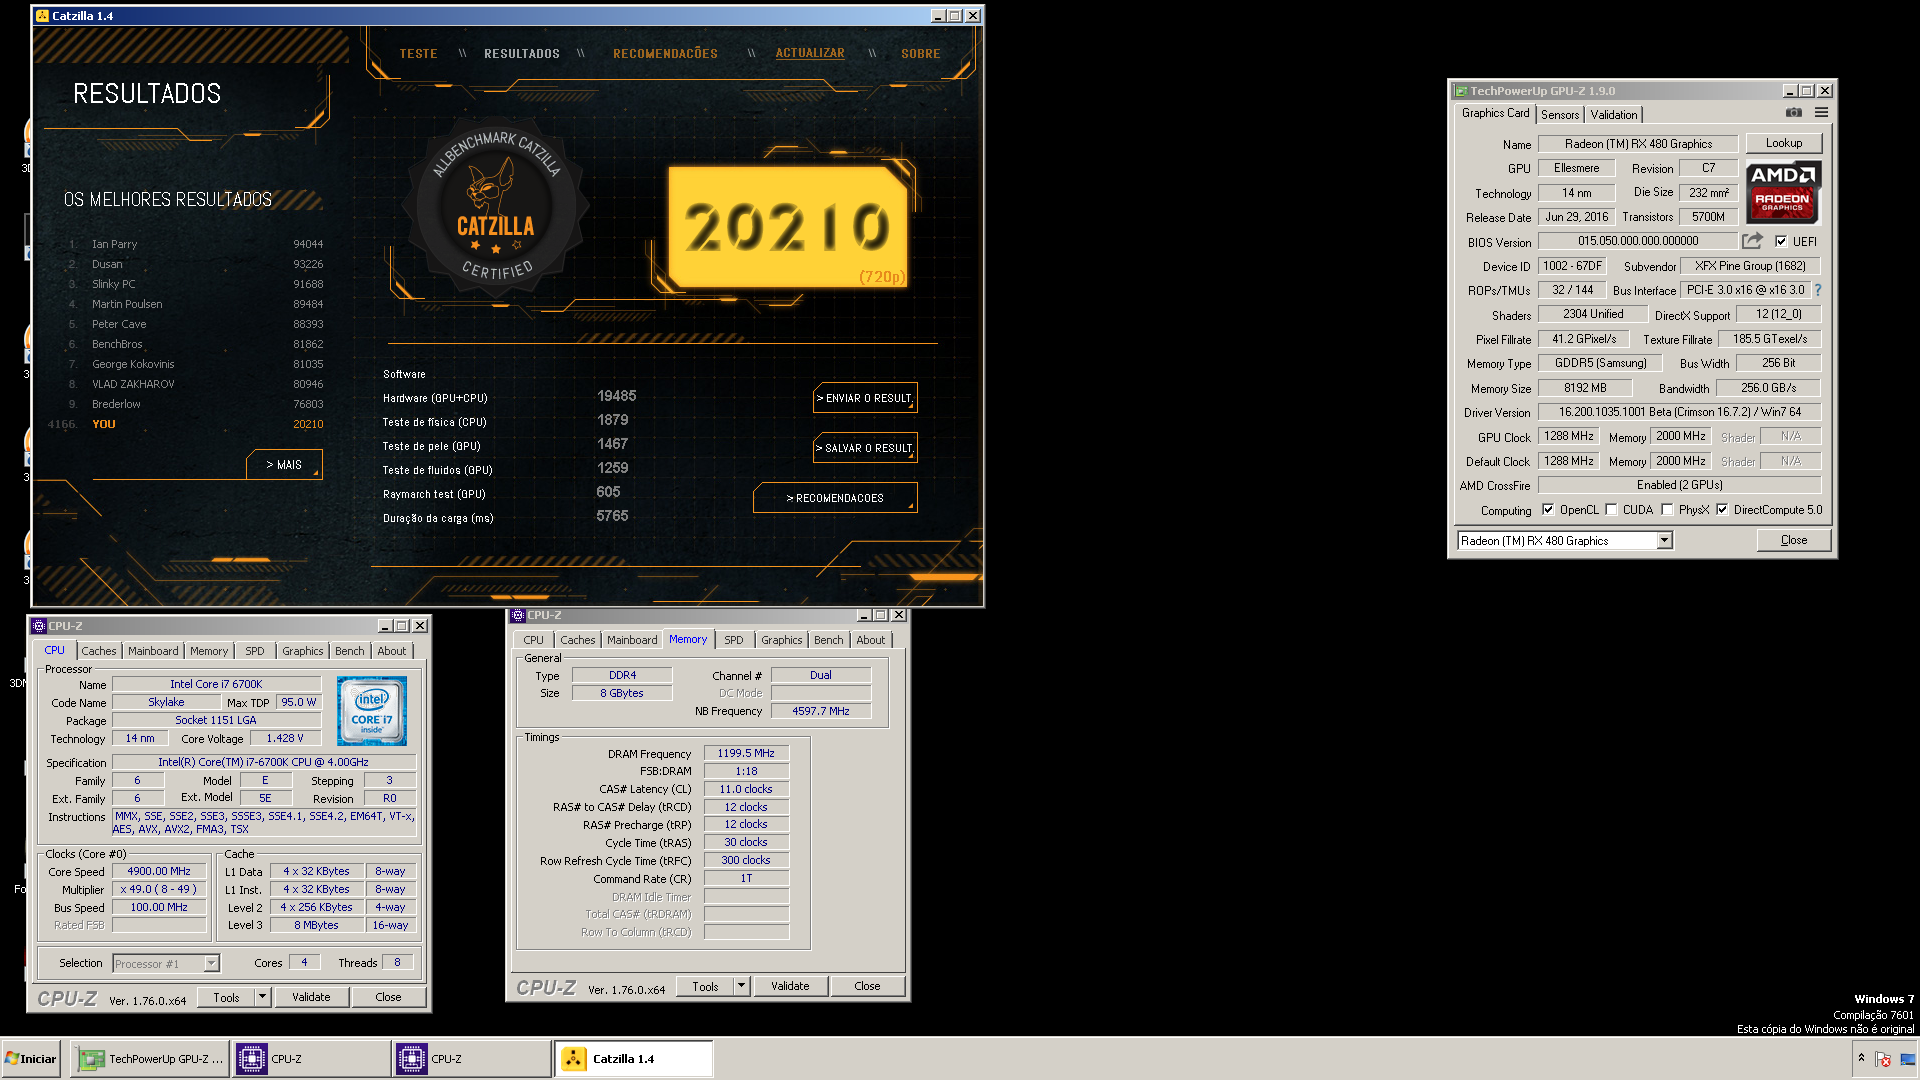This screenshot has height=1080, width=1920.
Task: Click the Intel Core i7 badge
Action: pyautogui.click(x=372, y=711)
